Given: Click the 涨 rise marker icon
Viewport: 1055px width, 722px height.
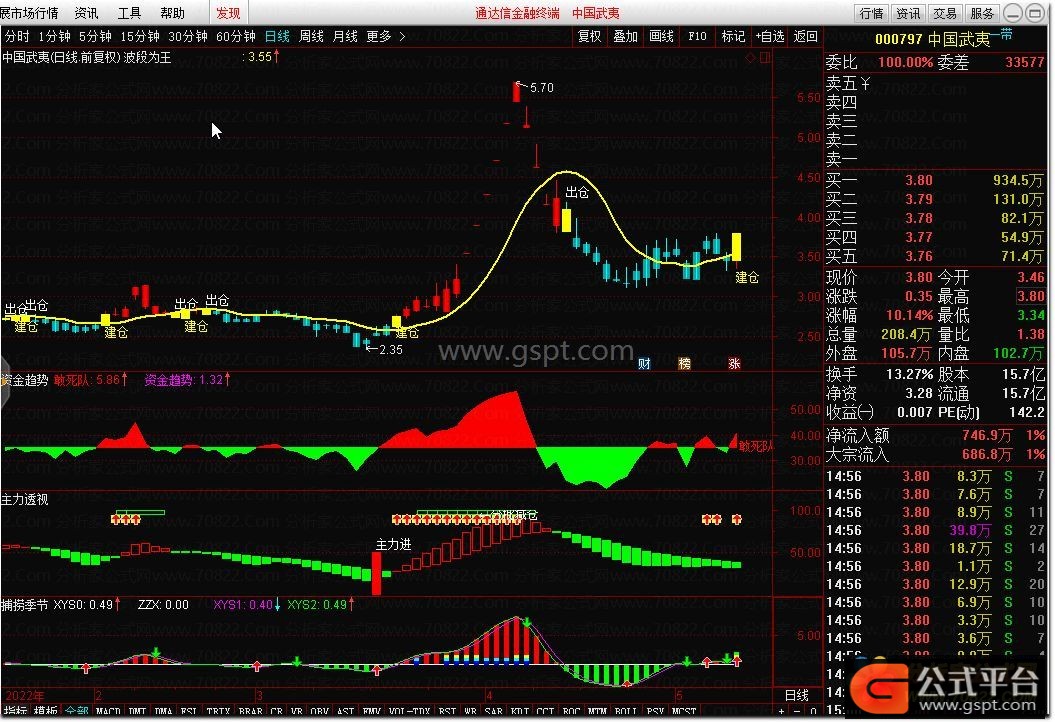Looking at the screenshot, I should tap(734, 364).
